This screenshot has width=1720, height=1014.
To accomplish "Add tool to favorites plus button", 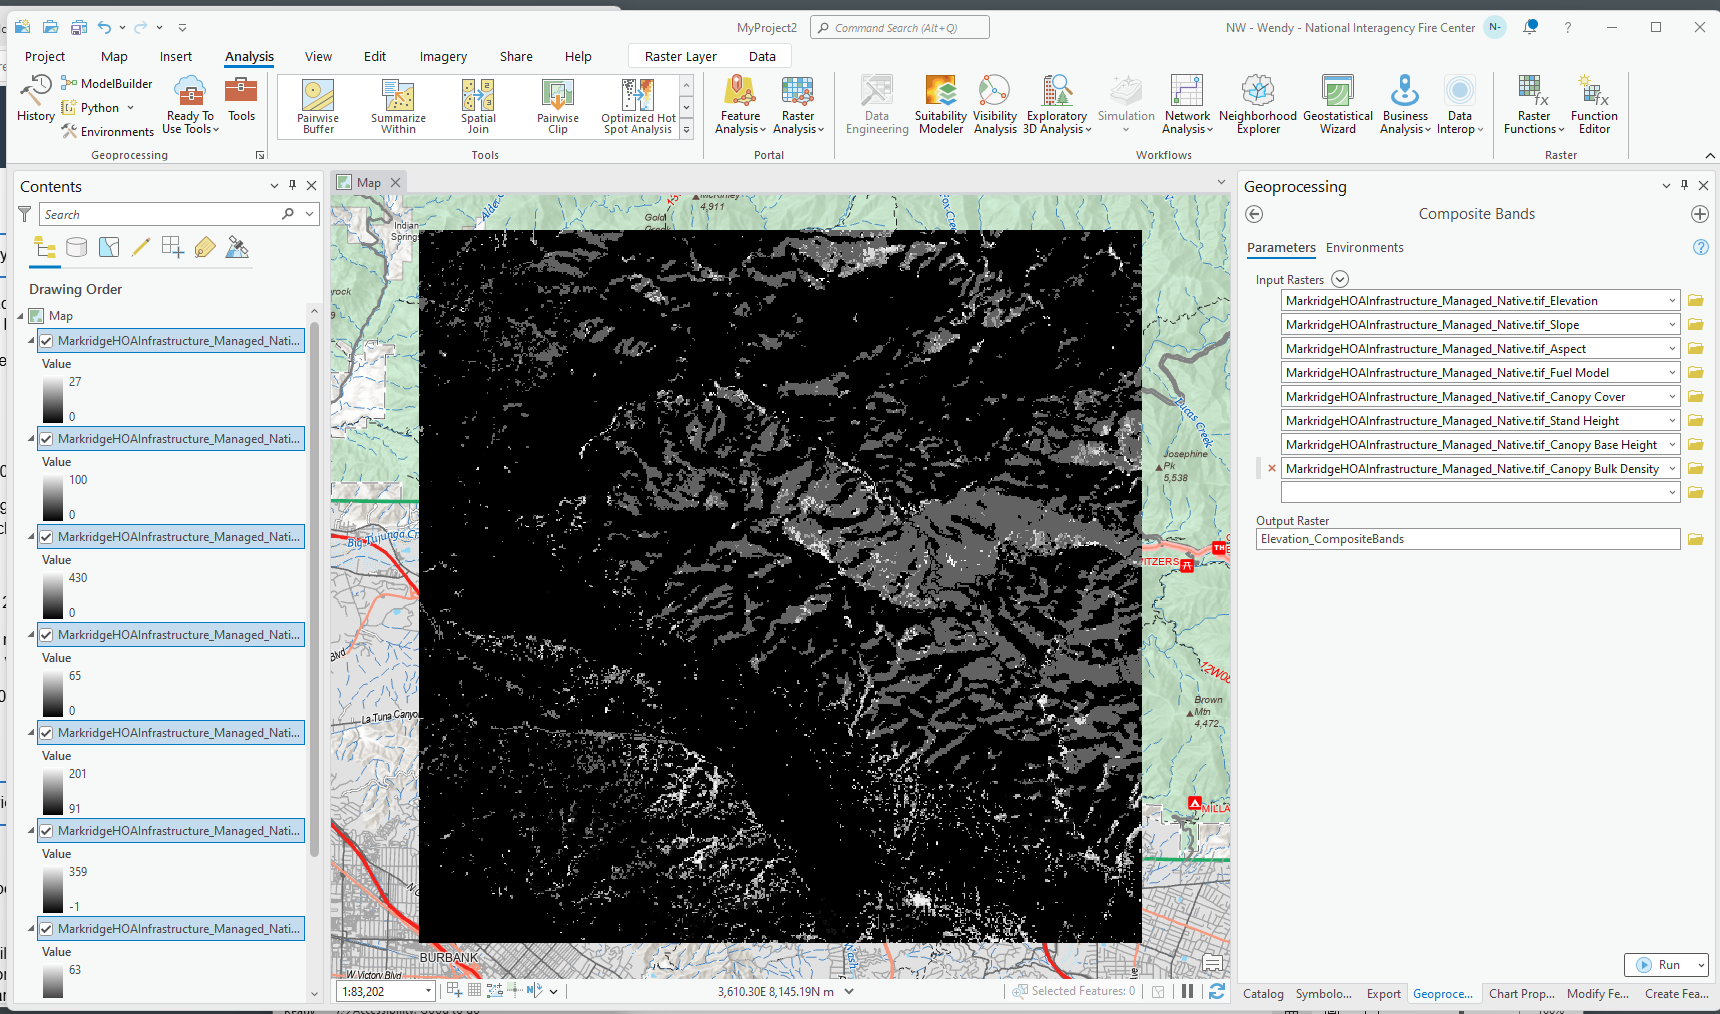I will [1700, 214].
